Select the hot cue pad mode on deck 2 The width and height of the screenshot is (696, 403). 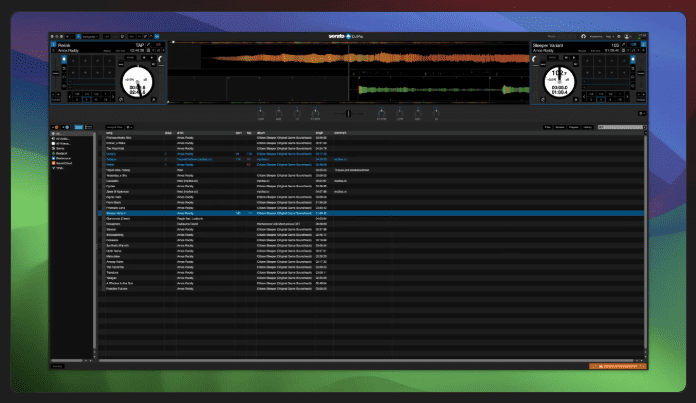pos(633,59)
